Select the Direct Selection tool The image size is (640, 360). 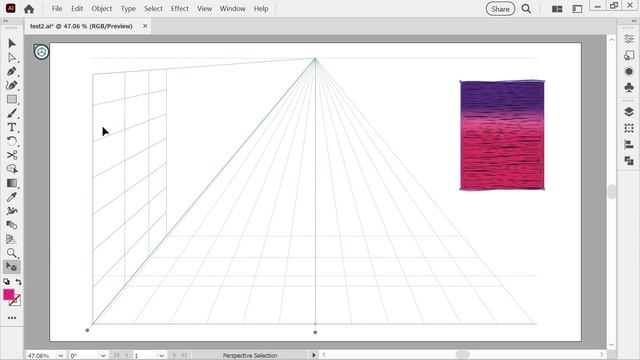click(12, 58)
